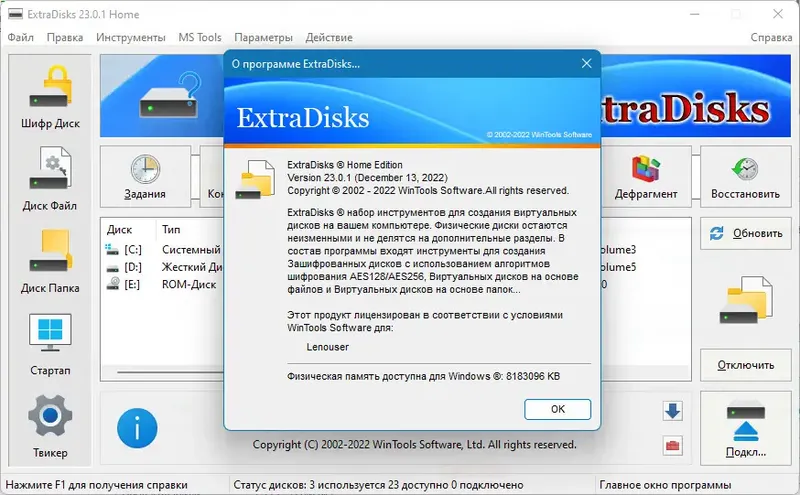Open the Правка menu
800x495 pixels.
pyautogui.click(x=65, y=37)
